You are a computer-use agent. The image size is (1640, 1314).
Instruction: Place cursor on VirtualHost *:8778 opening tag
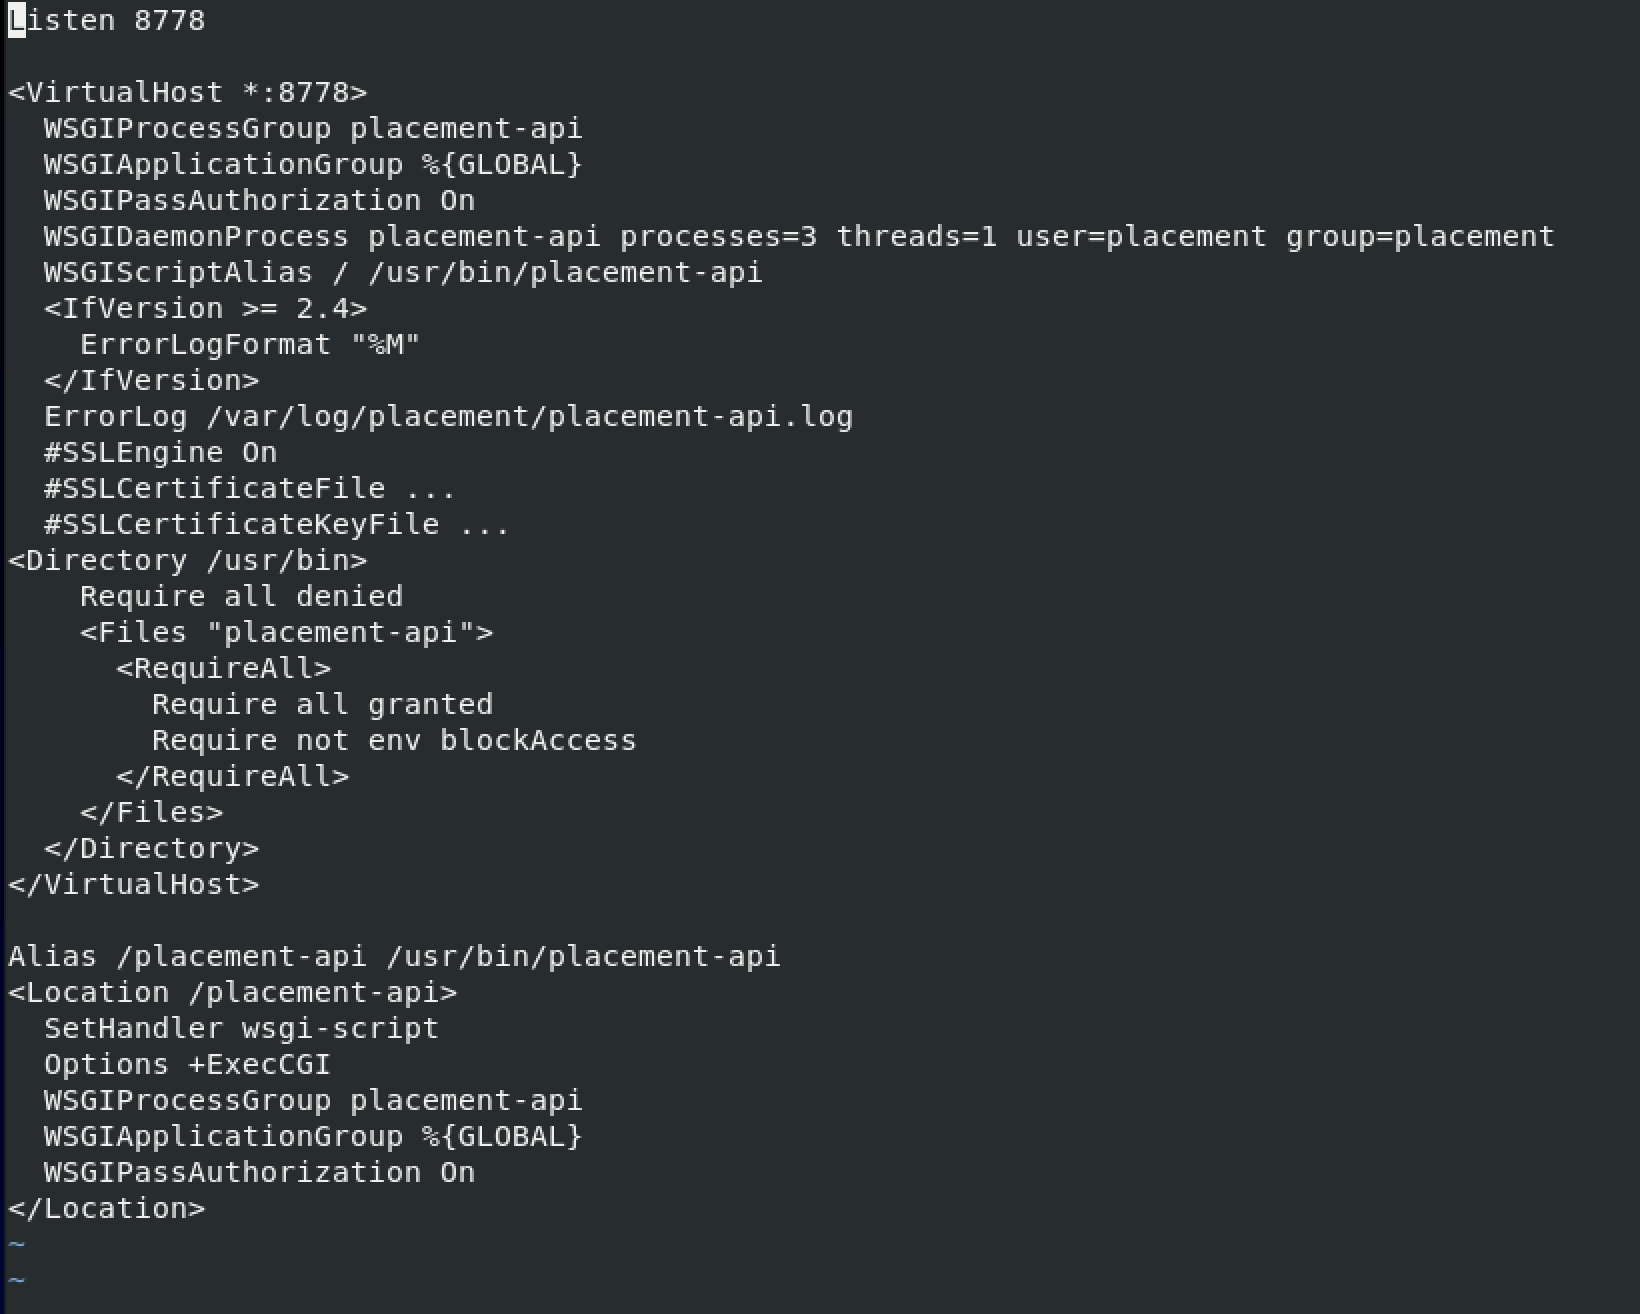[188, 92]
